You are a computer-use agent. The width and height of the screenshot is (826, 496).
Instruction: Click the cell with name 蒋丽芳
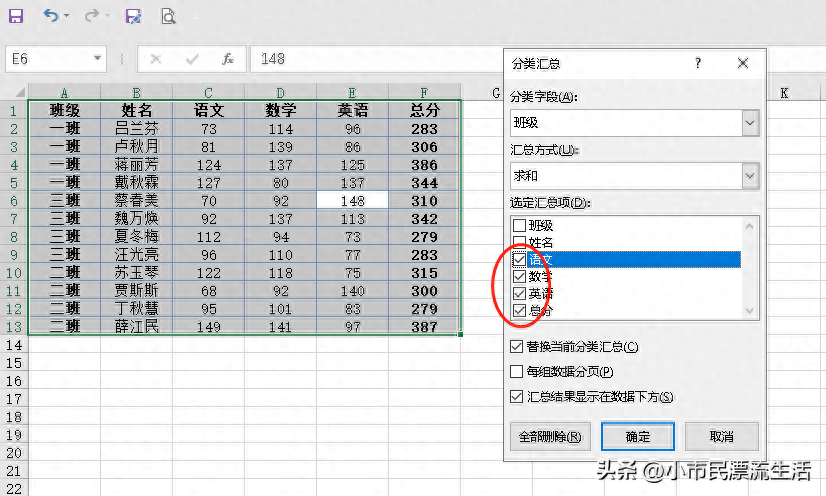click(136, 164)
